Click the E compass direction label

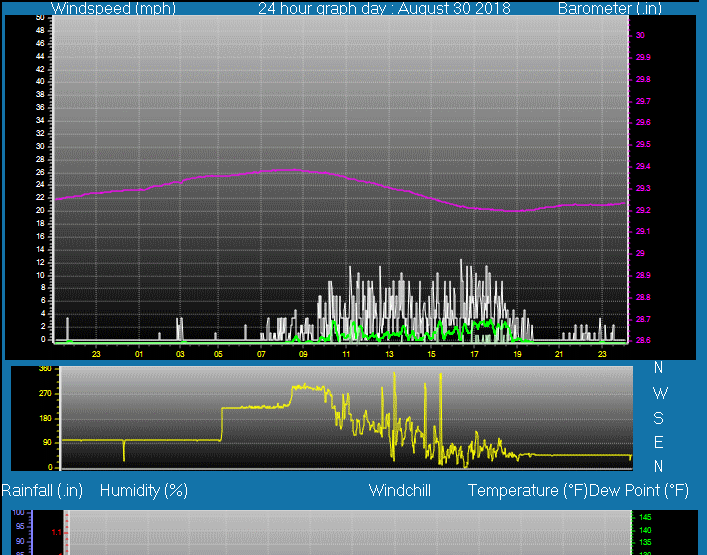(x=658, y=442)
